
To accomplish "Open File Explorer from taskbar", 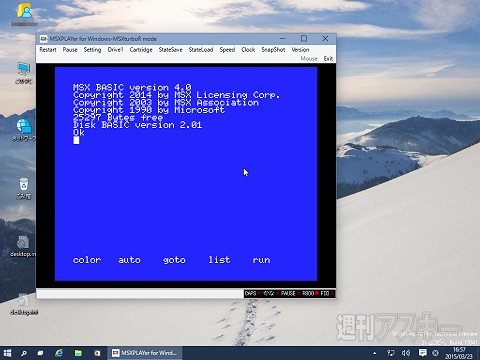I will (x=78, y=353).
